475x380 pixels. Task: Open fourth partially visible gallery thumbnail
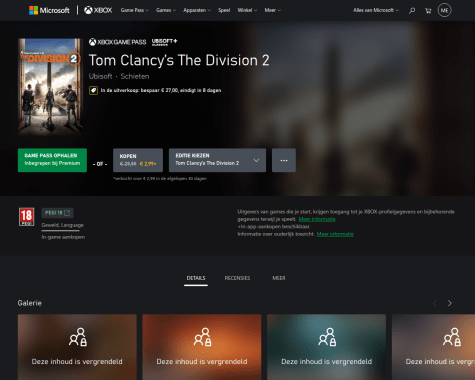coord(434,347)
